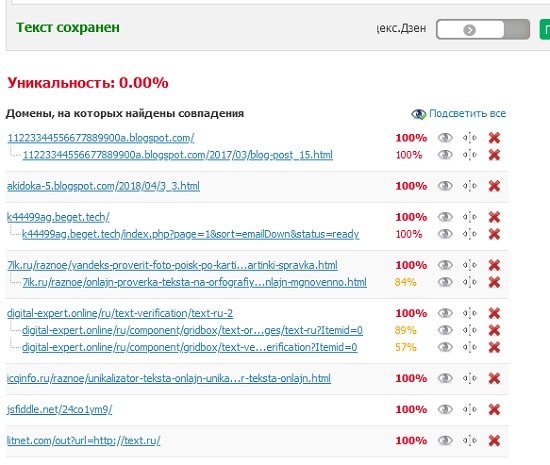550x465 pixels.
Task: Remove 7ik.ru 84% row with red X
Action: coord(494,282)
